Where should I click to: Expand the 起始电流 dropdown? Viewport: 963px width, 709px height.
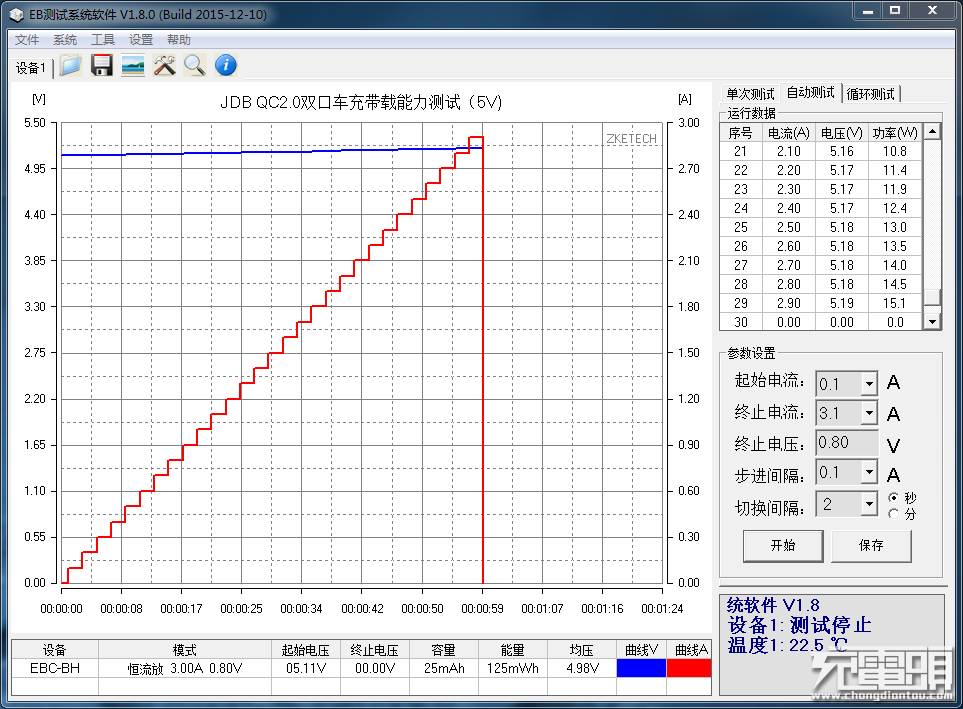869,384
